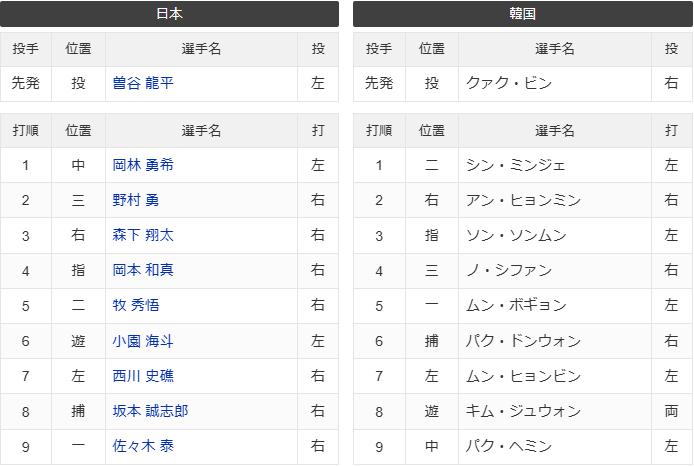Viewport: 694px width, 466px height.
Task: Select 森下 翔太 in Japan lineup
Action: (143, 235)
